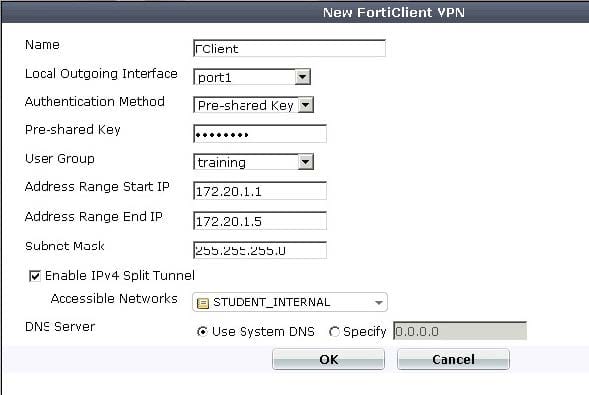589x395 pixels.
Task: Select Use System DNS radio button
Action: coord(202,332)
